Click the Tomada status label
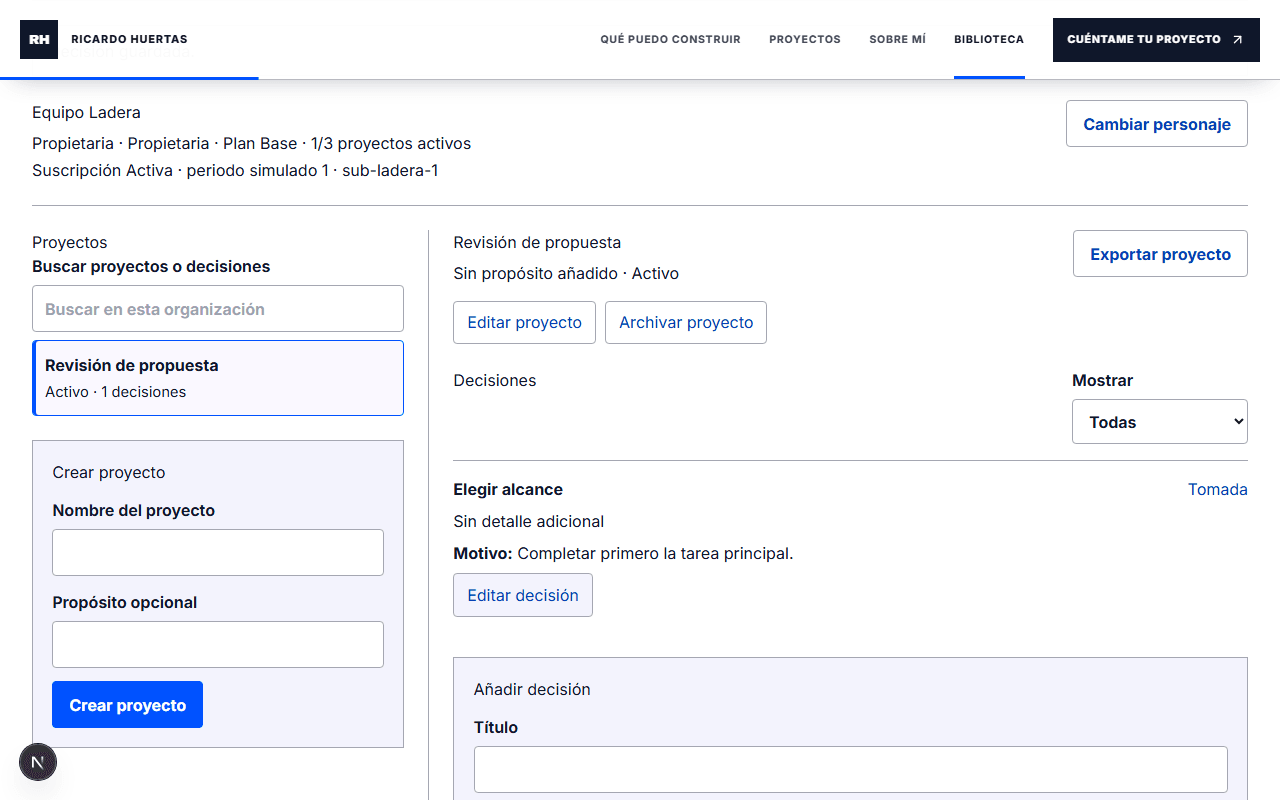Screen dimensions: 1280x800 coord(1217,490)
